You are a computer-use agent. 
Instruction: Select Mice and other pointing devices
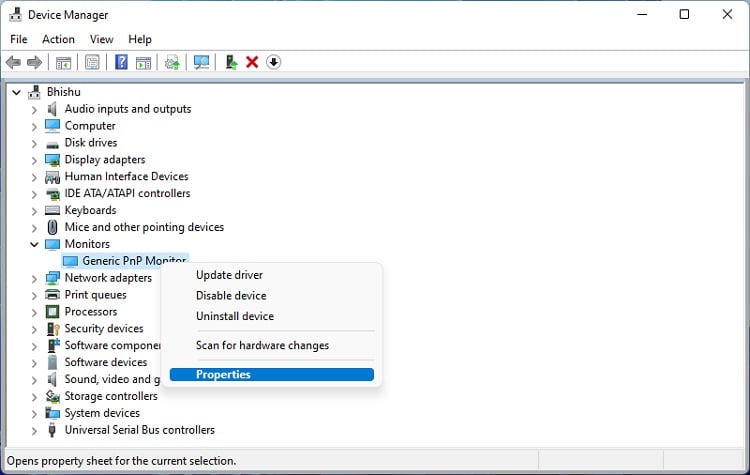coord(144,227)
